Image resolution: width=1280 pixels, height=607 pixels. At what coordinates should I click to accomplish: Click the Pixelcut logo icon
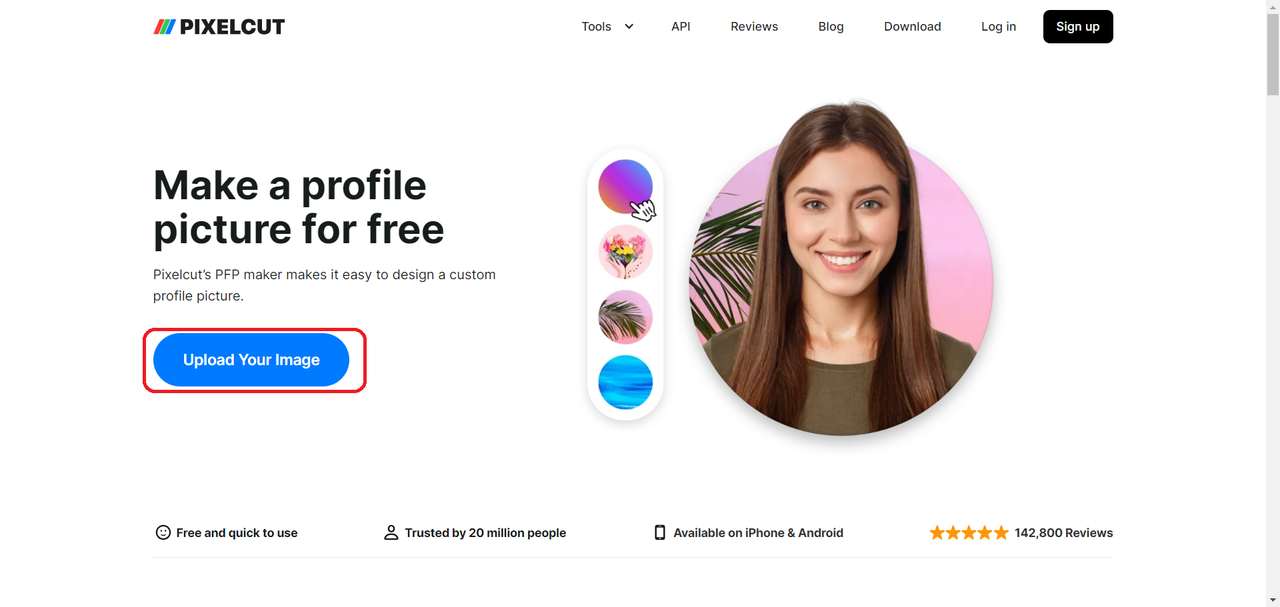(164, 27)
